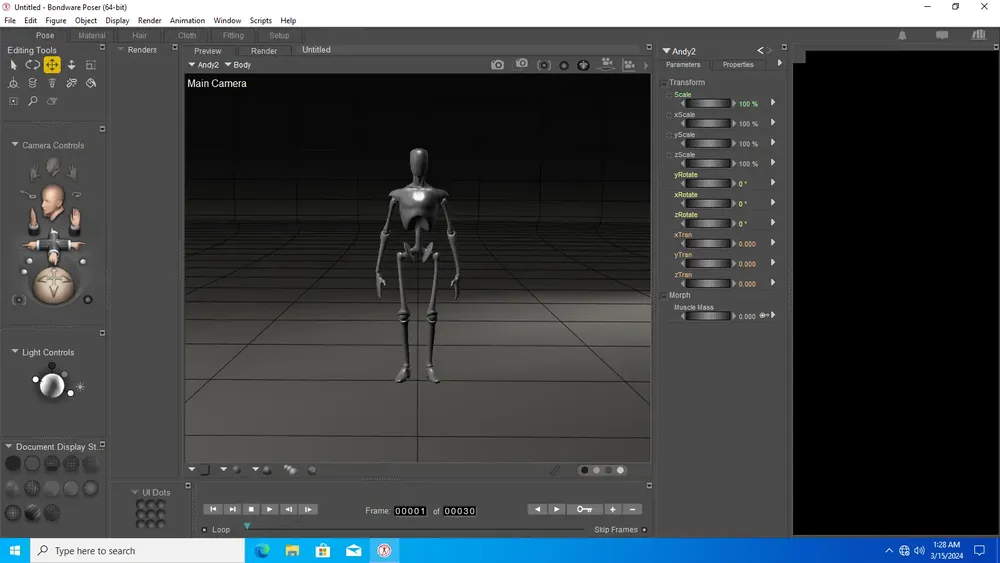Open the library shelves icon top right
The image size is (1000, 563).
click(x=979, y=35)
